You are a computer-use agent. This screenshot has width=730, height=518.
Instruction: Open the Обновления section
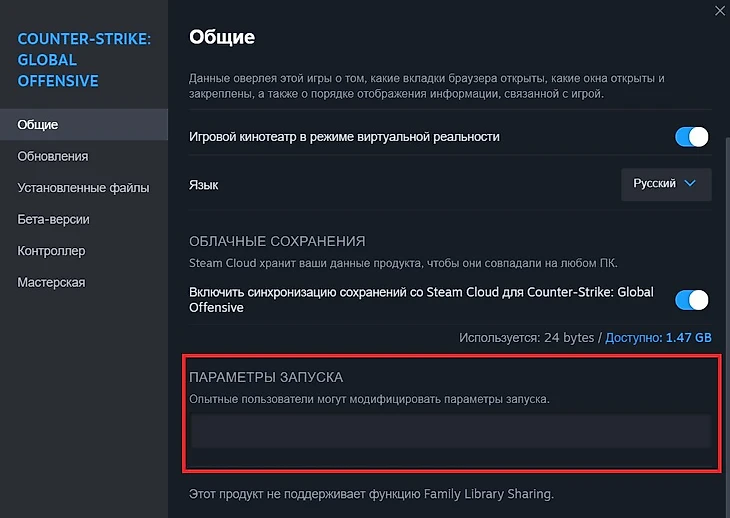(x=53, y=156)
